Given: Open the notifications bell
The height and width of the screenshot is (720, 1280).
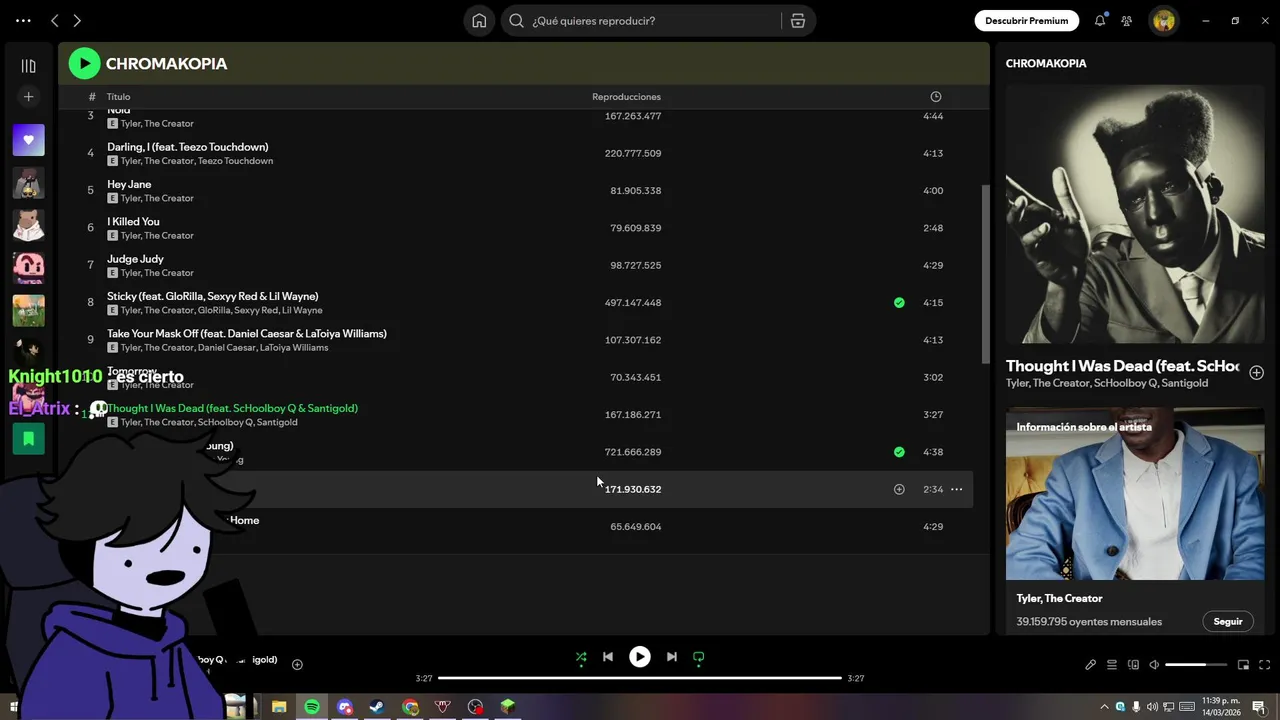Looking at the screenshot, I should (x=1100, y=21).
